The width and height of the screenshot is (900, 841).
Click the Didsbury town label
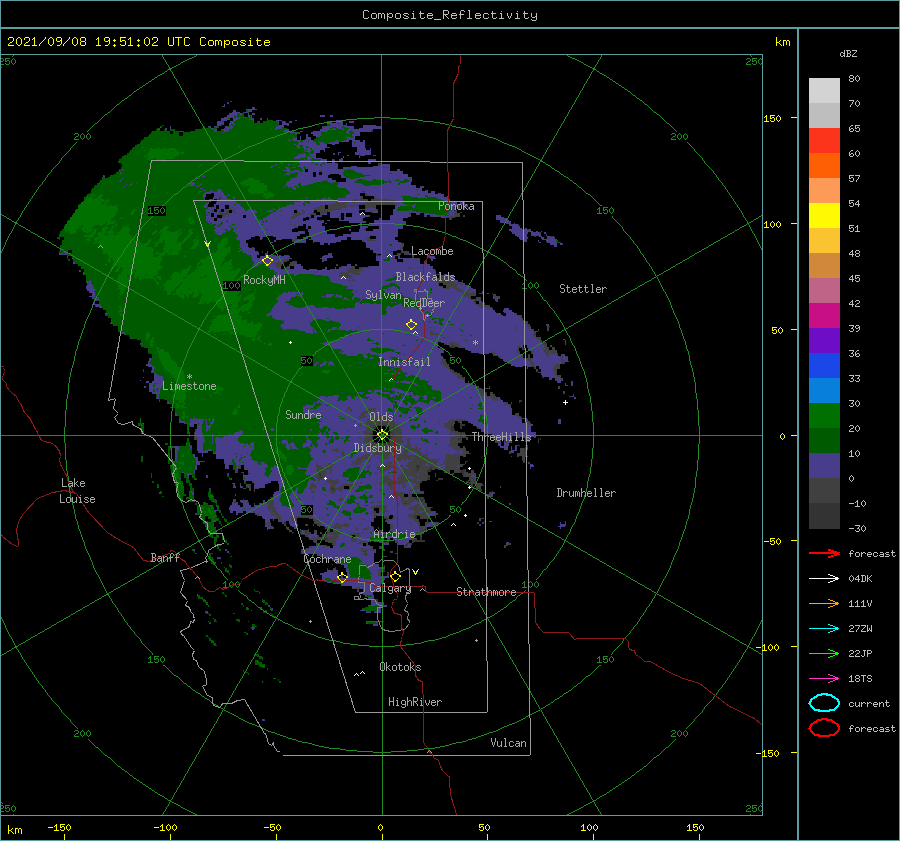(x=378, y=448)
